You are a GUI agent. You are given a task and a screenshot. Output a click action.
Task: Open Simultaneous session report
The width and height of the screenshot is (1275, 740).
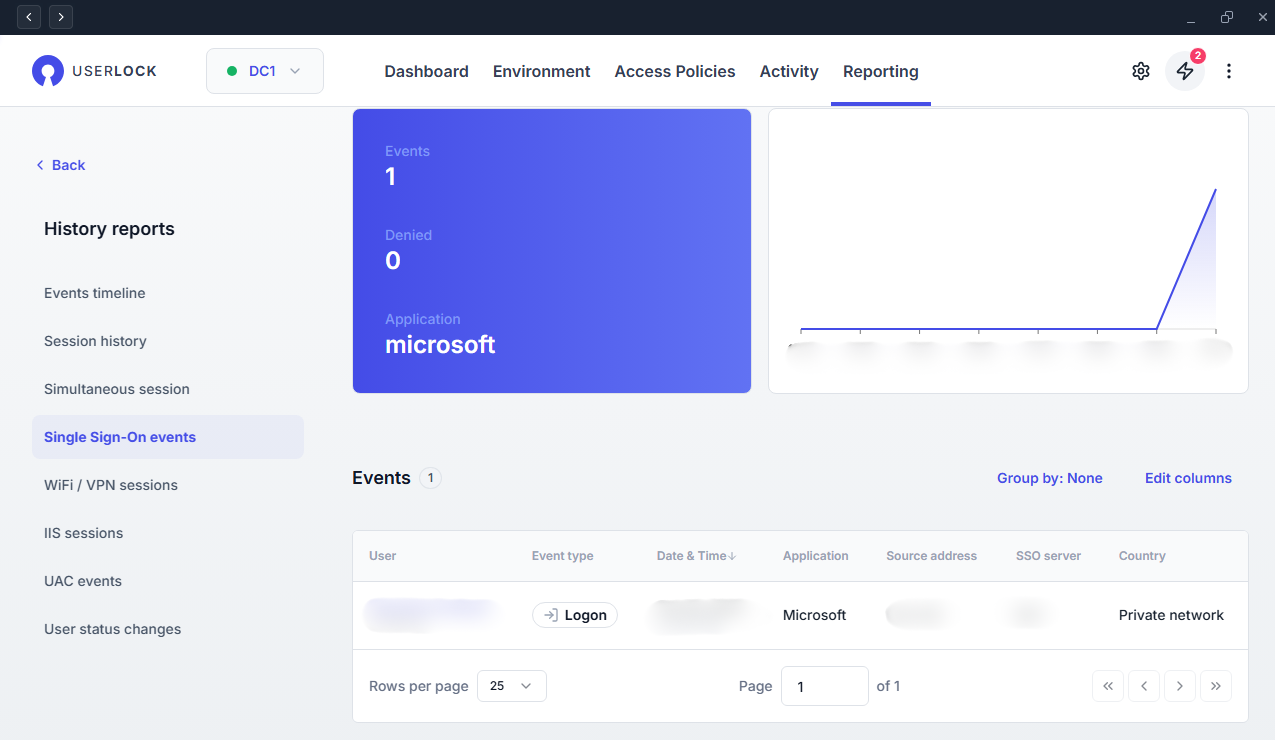click(117, 389)
